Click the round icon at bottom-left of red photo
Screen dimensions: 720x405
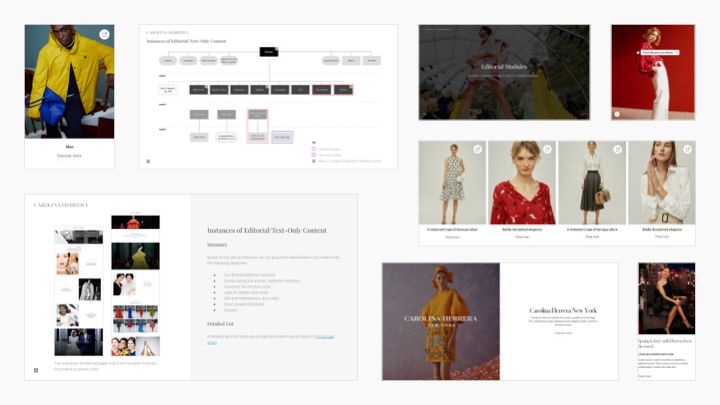click(617, 114)
